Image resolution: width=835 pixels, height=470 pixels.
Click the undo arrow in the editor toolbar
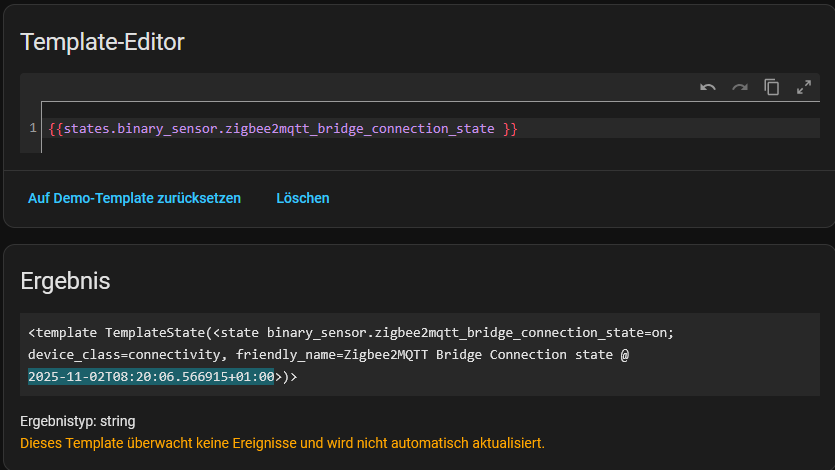coord(708,87)
